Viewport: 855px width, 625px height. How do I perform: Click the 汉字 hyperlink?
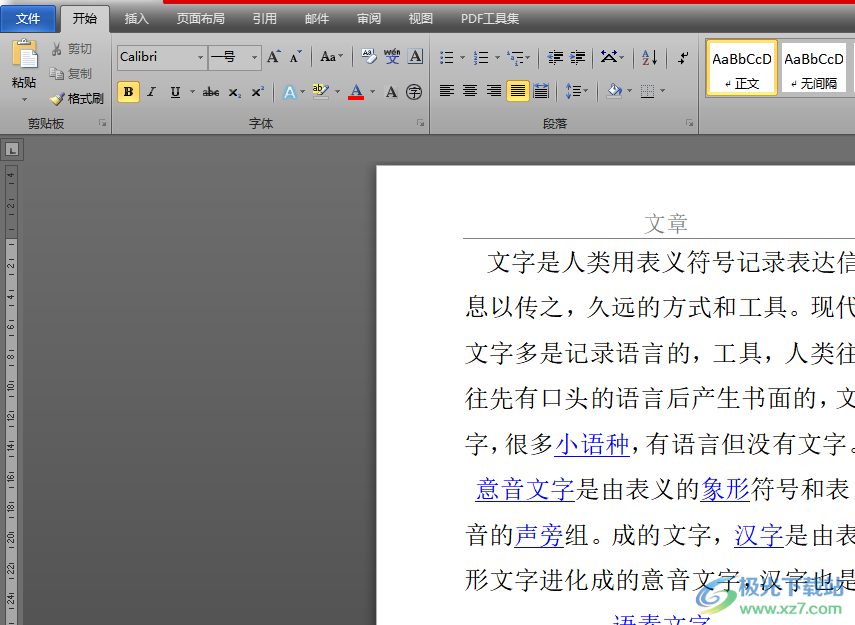[758, 535]
